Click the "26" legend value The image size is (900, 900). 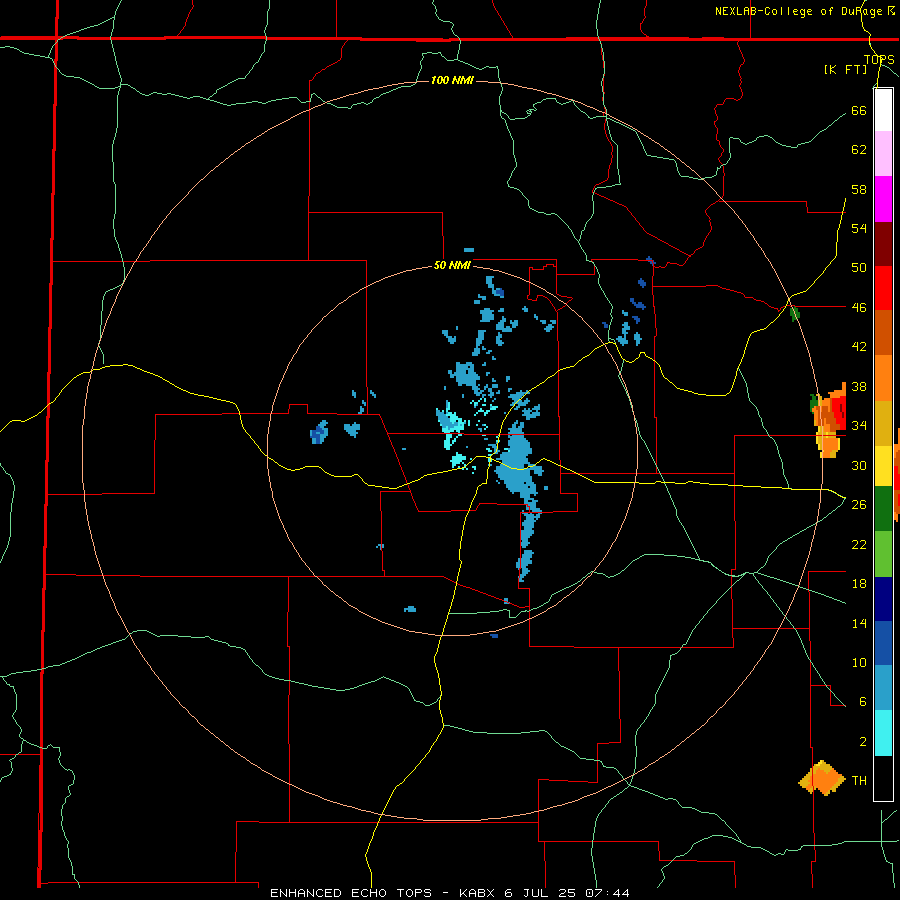859,505
